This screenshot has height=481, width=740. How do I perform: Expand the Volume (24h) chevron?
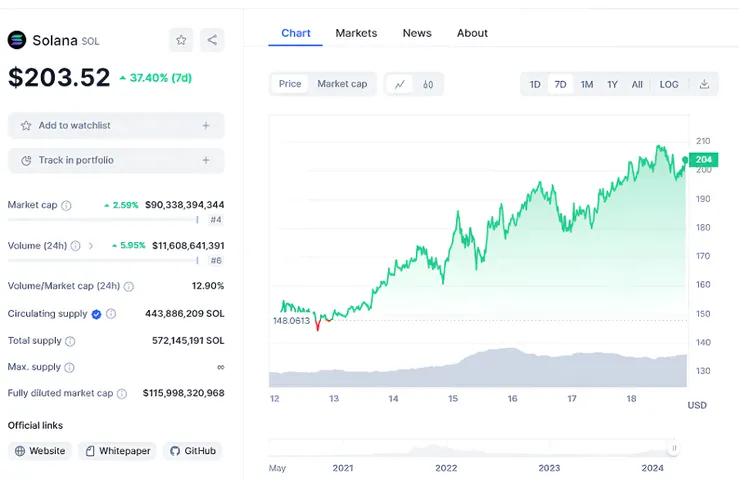[91, 245]
